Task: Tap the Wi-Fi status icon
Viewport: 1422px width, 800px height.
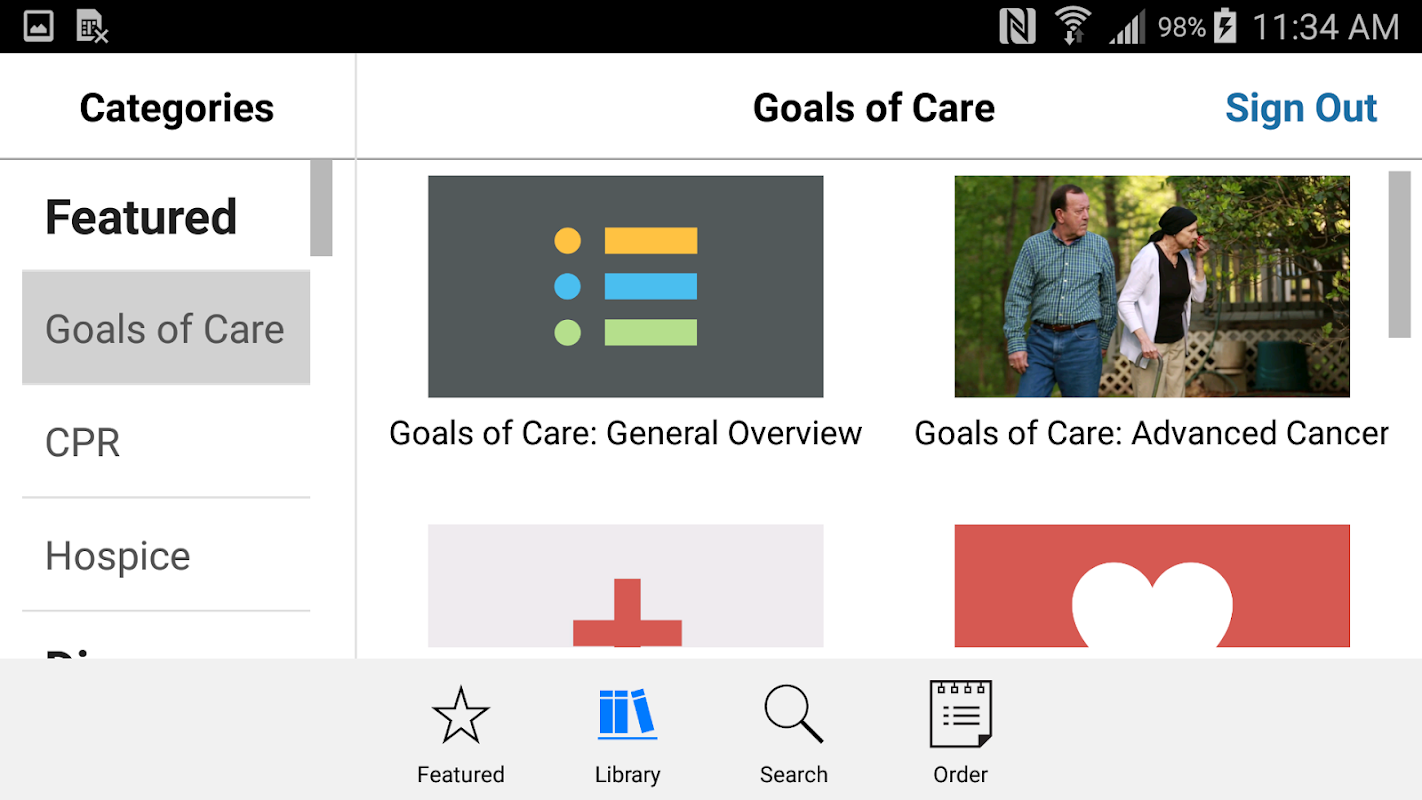Action: pyautogui.click(x=1072, y=27)
